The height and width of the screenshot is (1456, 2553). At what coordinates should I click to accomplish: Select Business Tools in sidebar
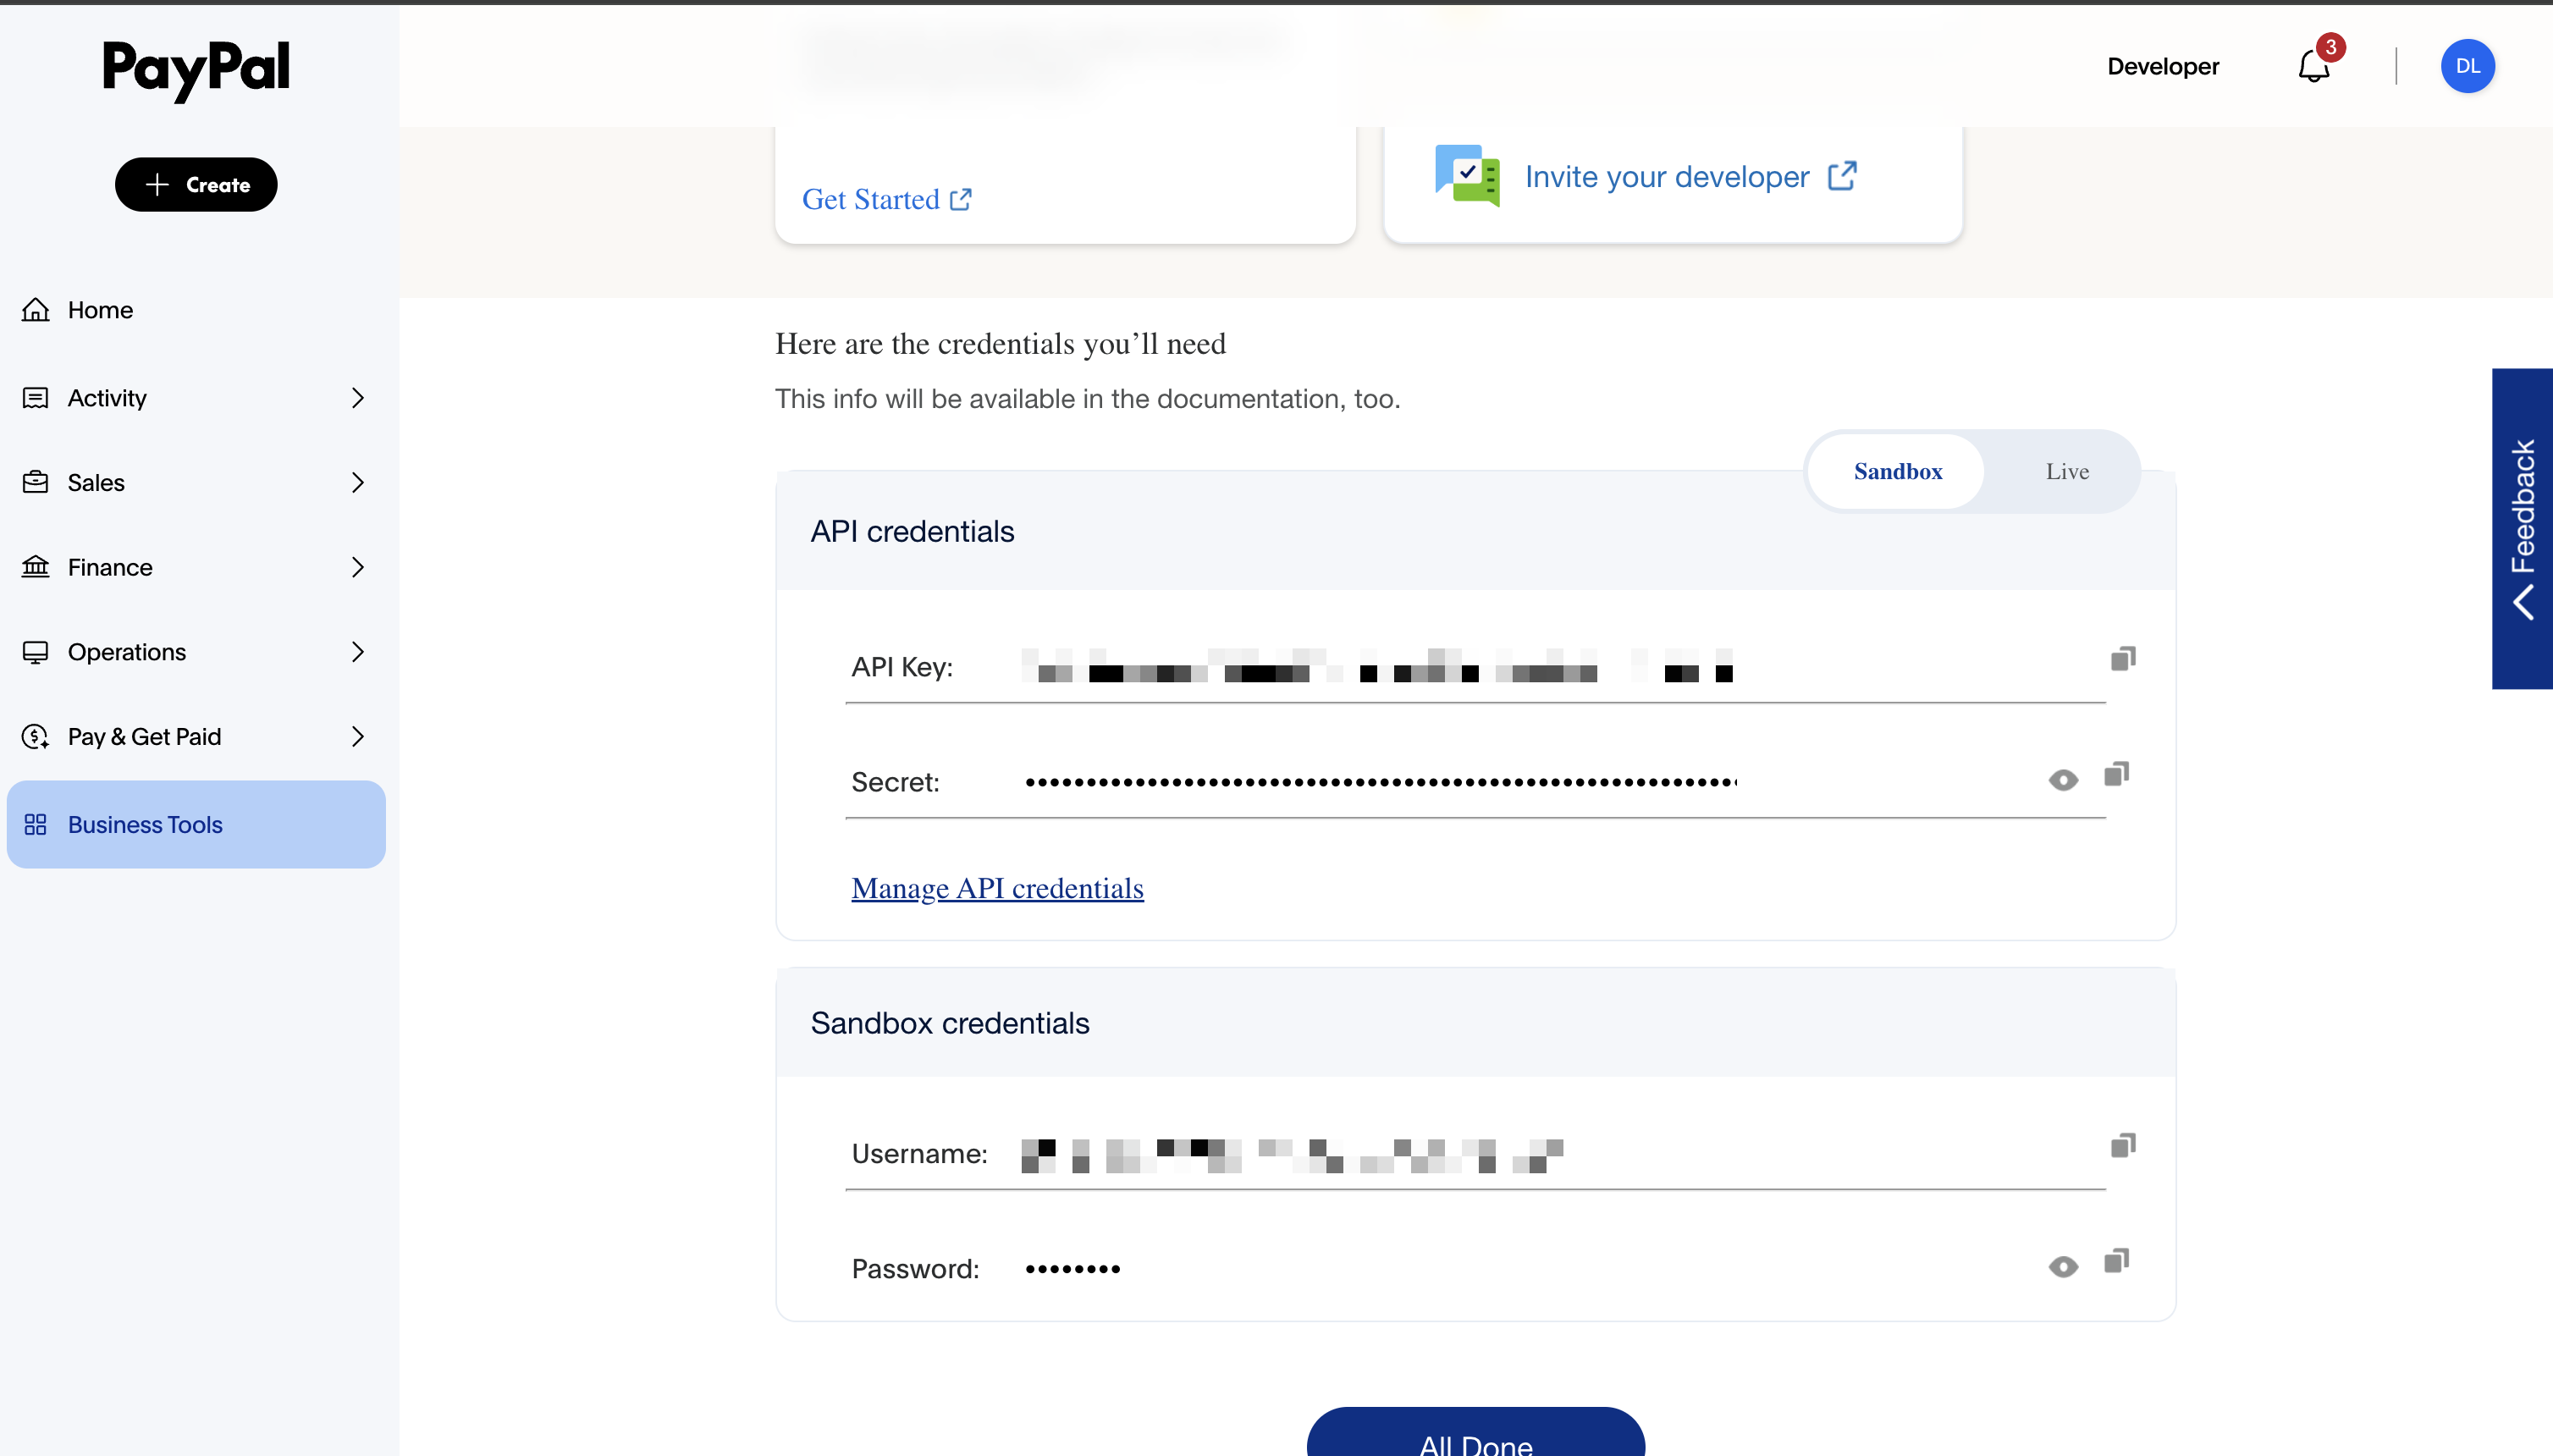pyautogui.click(x=196, y=825)
